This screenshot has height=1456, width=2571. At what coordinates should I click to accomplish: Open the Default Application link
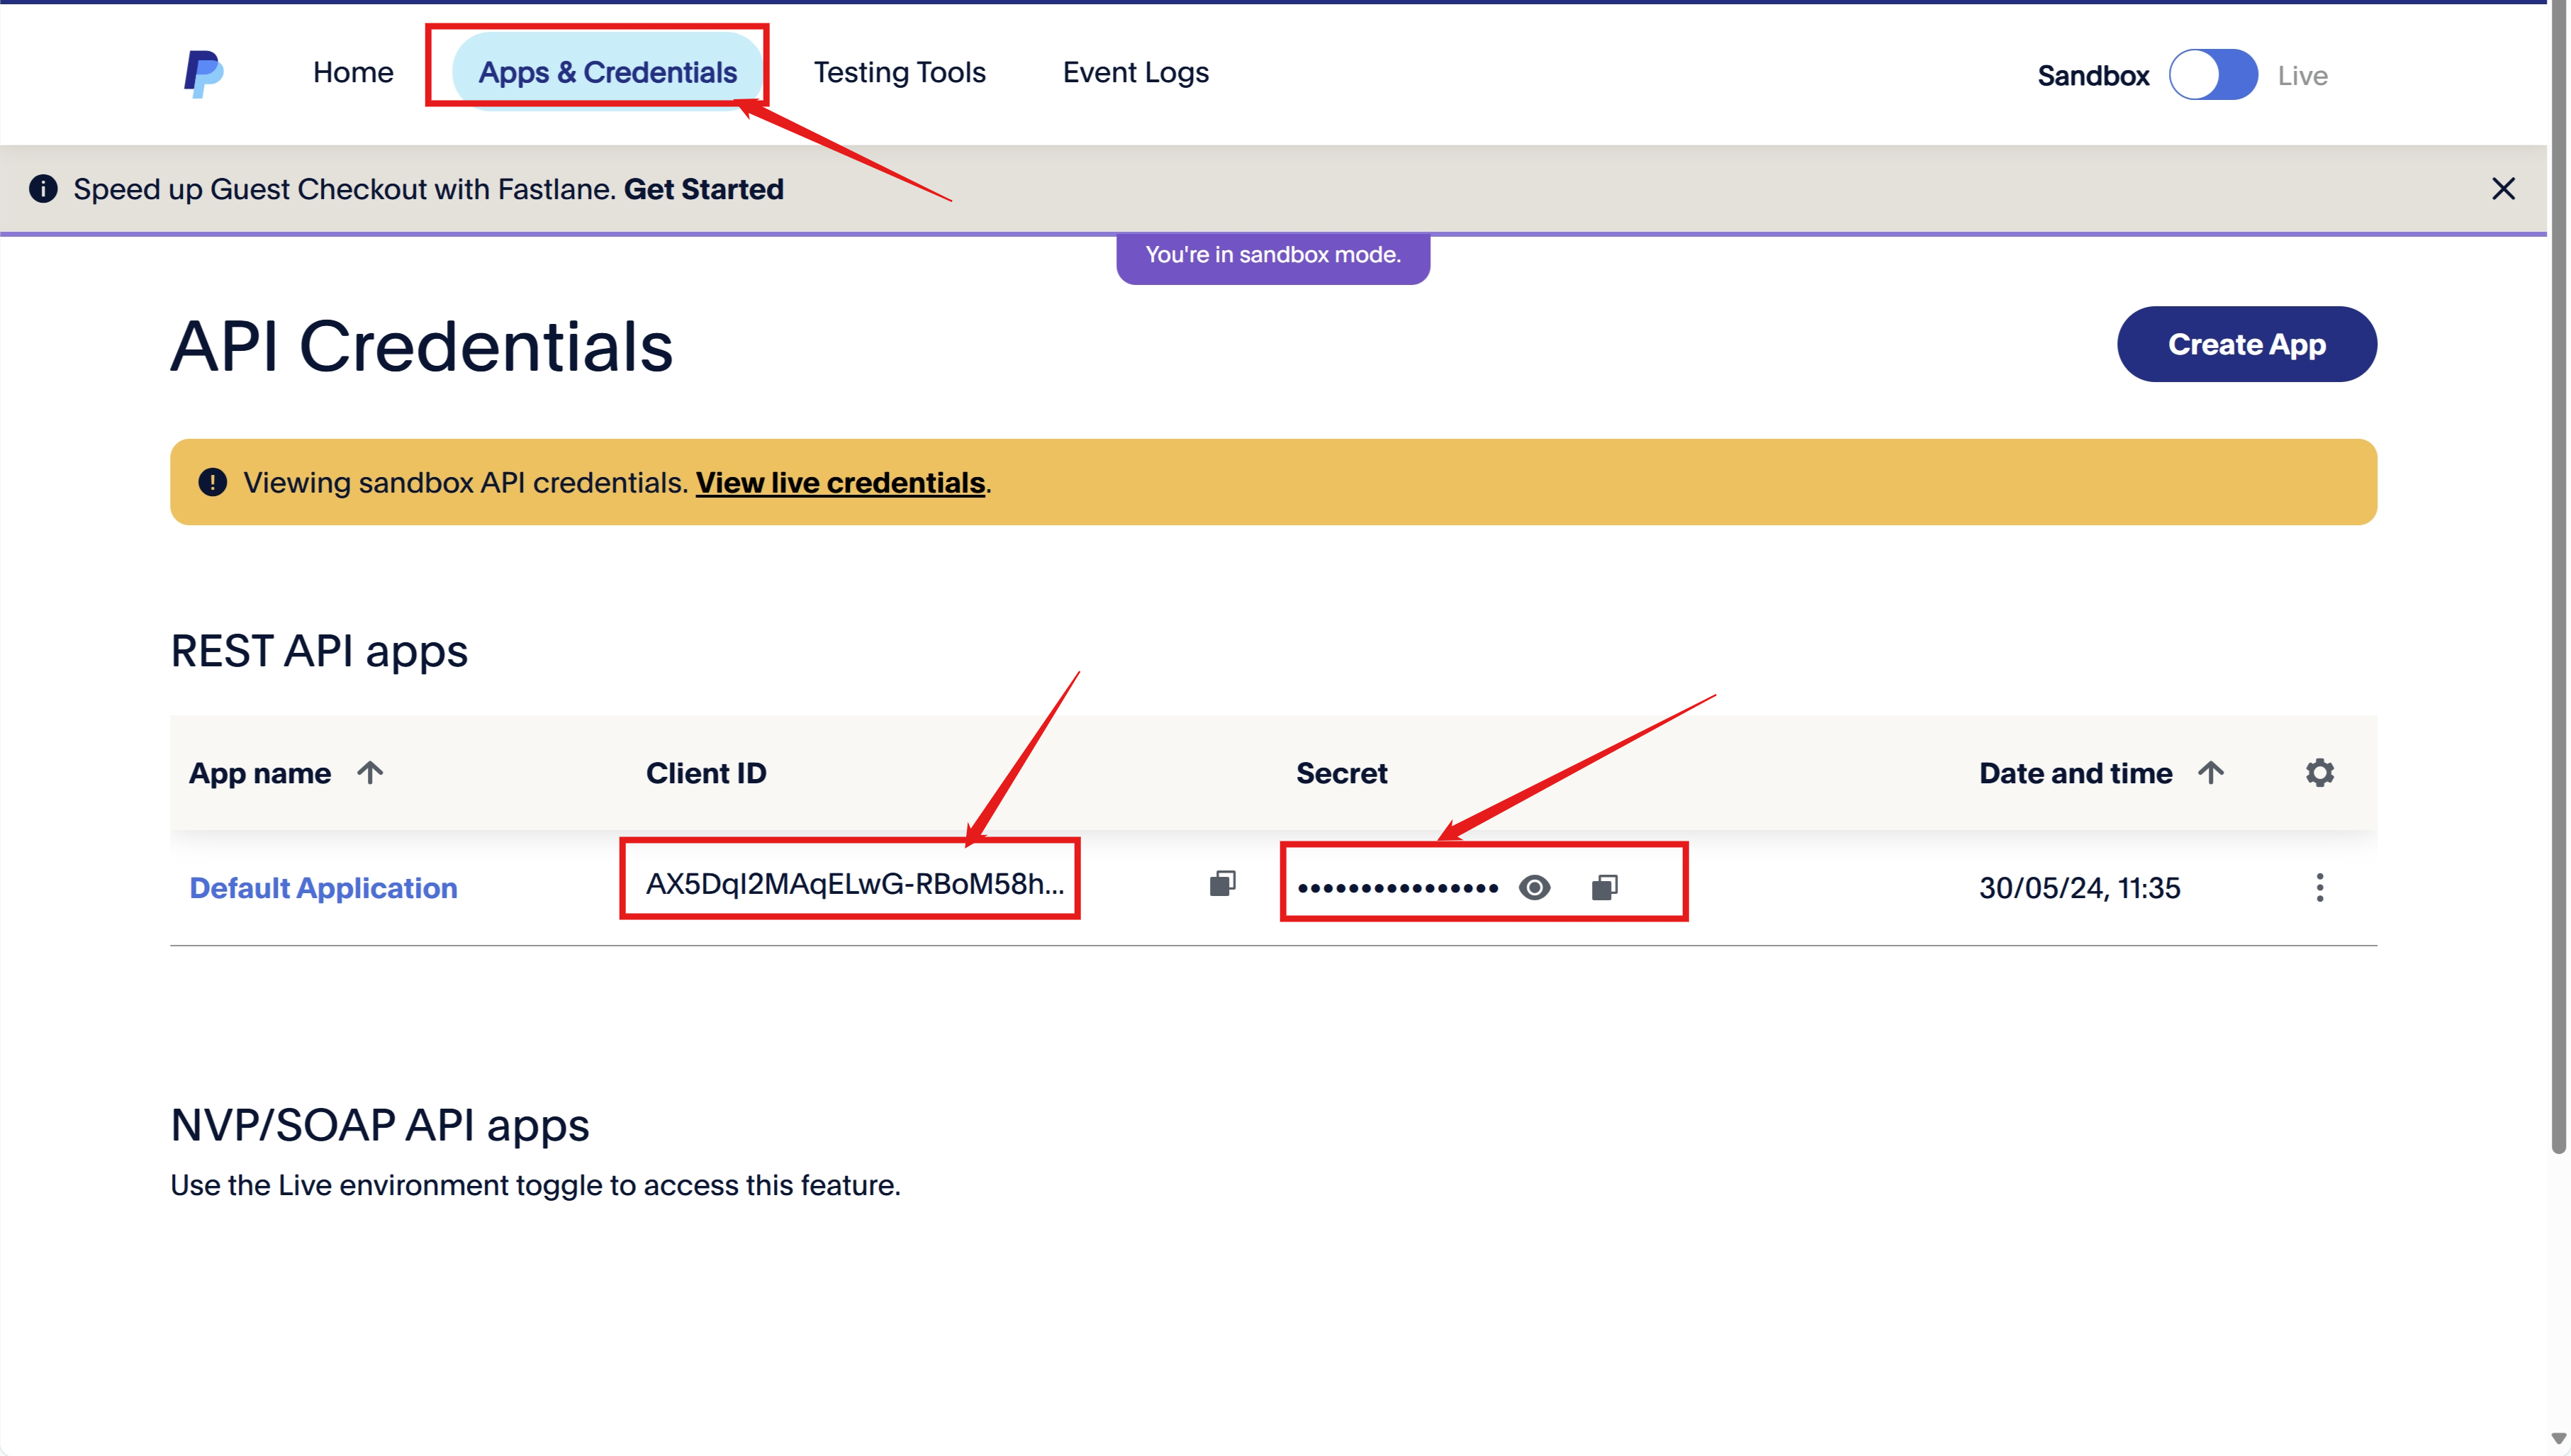coord(323,888)
